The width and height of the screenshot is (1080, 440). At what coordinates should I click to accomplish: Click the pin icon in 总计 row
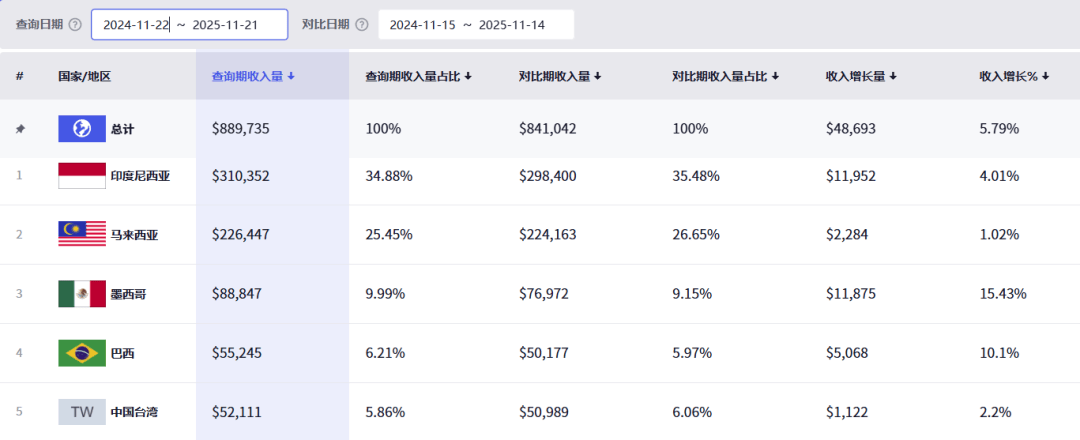[19, 129]
